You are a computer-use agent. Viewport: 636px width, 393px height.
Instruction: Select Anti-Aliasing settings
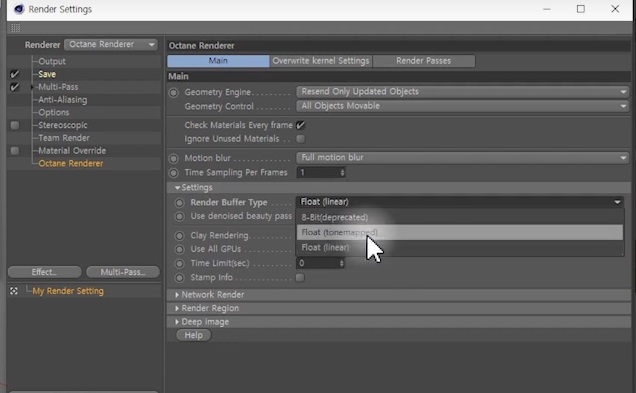click(x=63, y=100)
